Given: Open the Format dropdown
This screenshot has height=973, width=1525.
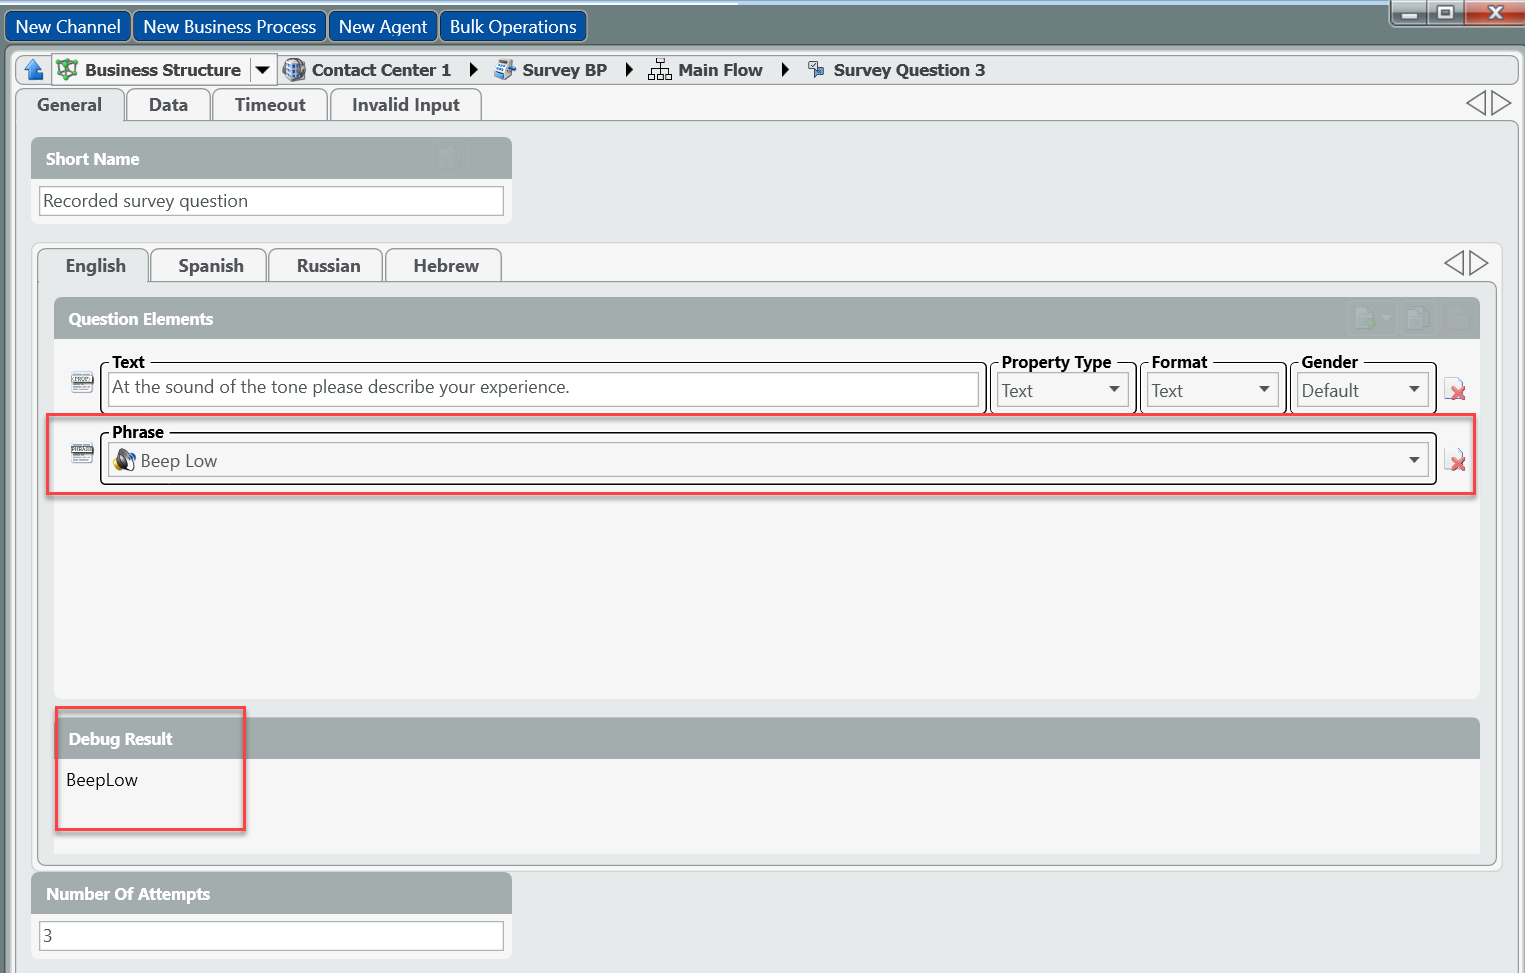Looking at the screenshot, I should [1263, 390].
